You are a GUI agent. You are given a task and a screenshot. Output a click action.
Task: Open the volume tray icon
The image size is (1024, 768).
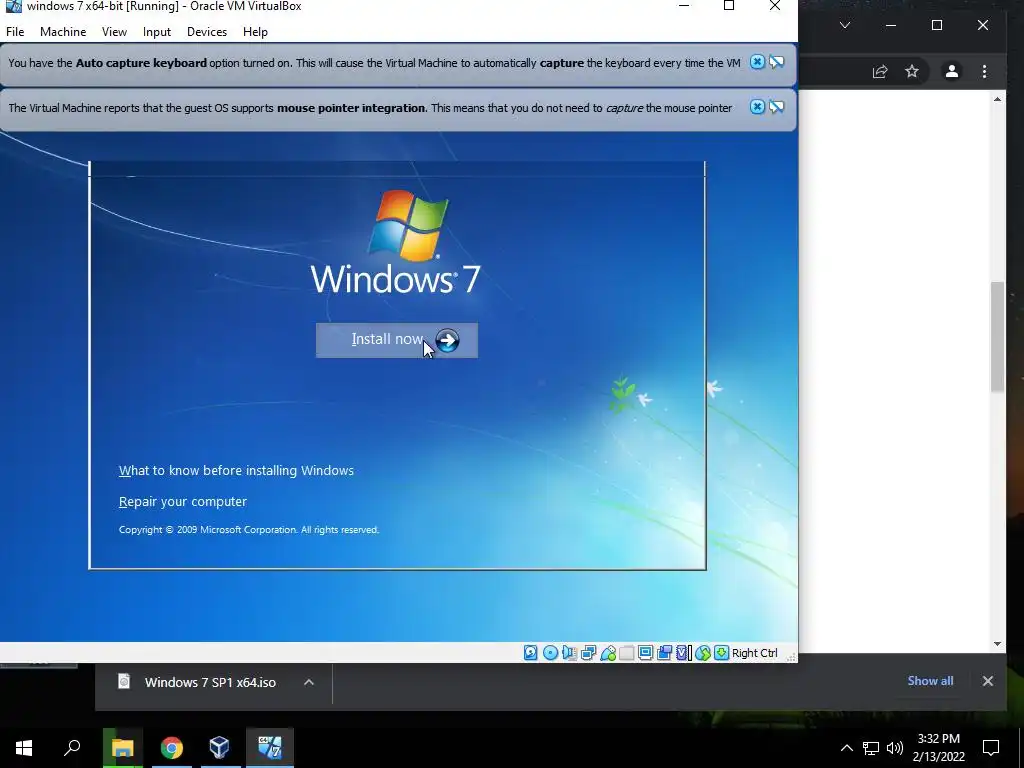point(895,748)
